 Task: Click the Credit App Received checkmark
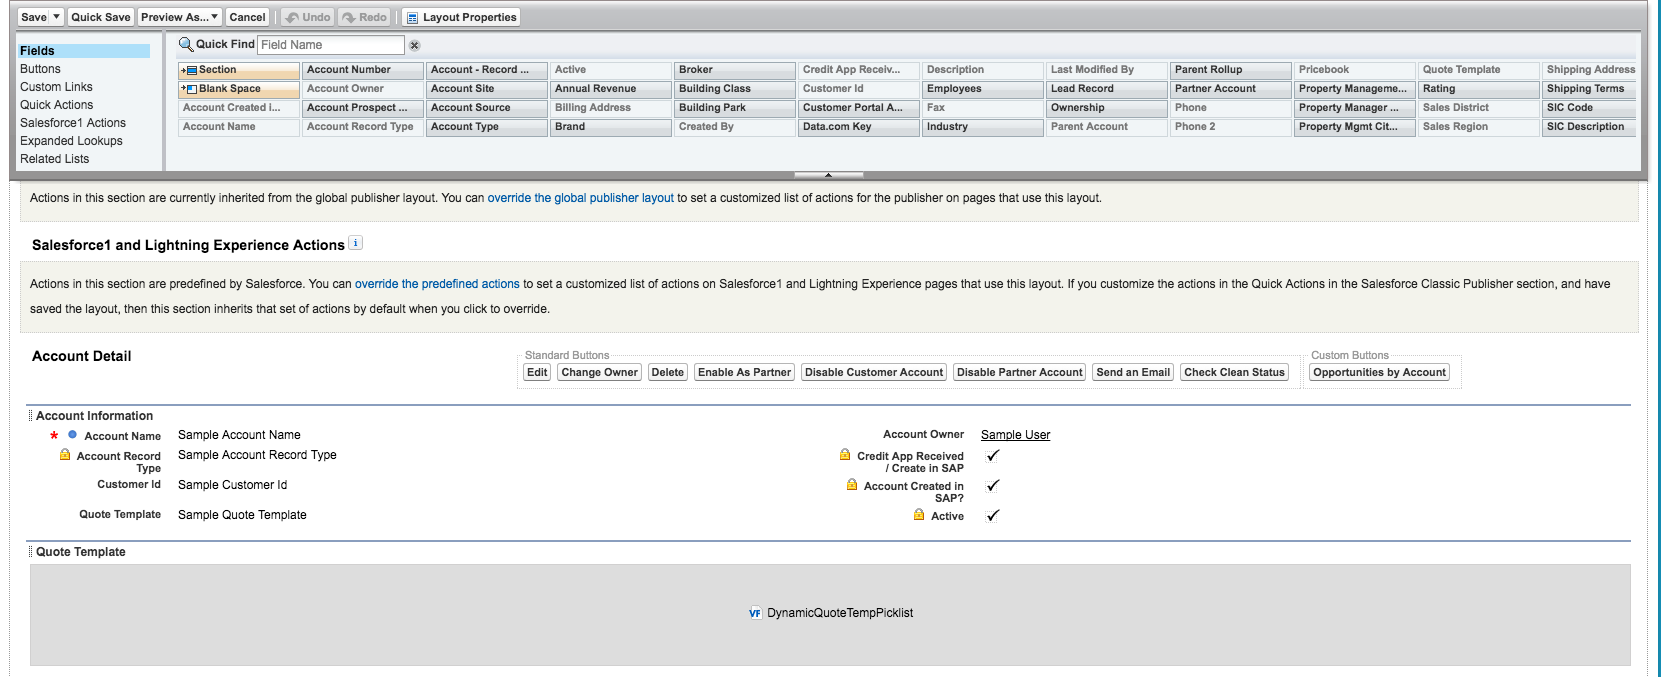tap(993, 455)
